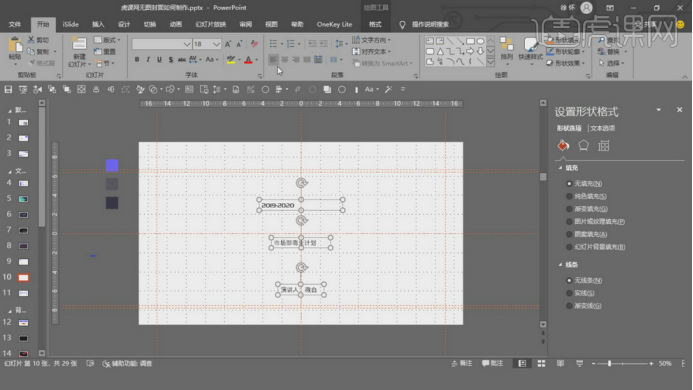This screenshot has height=390, width=693.
Task: Select the right arrow shape in the gallery
Action: coord(470,51)
